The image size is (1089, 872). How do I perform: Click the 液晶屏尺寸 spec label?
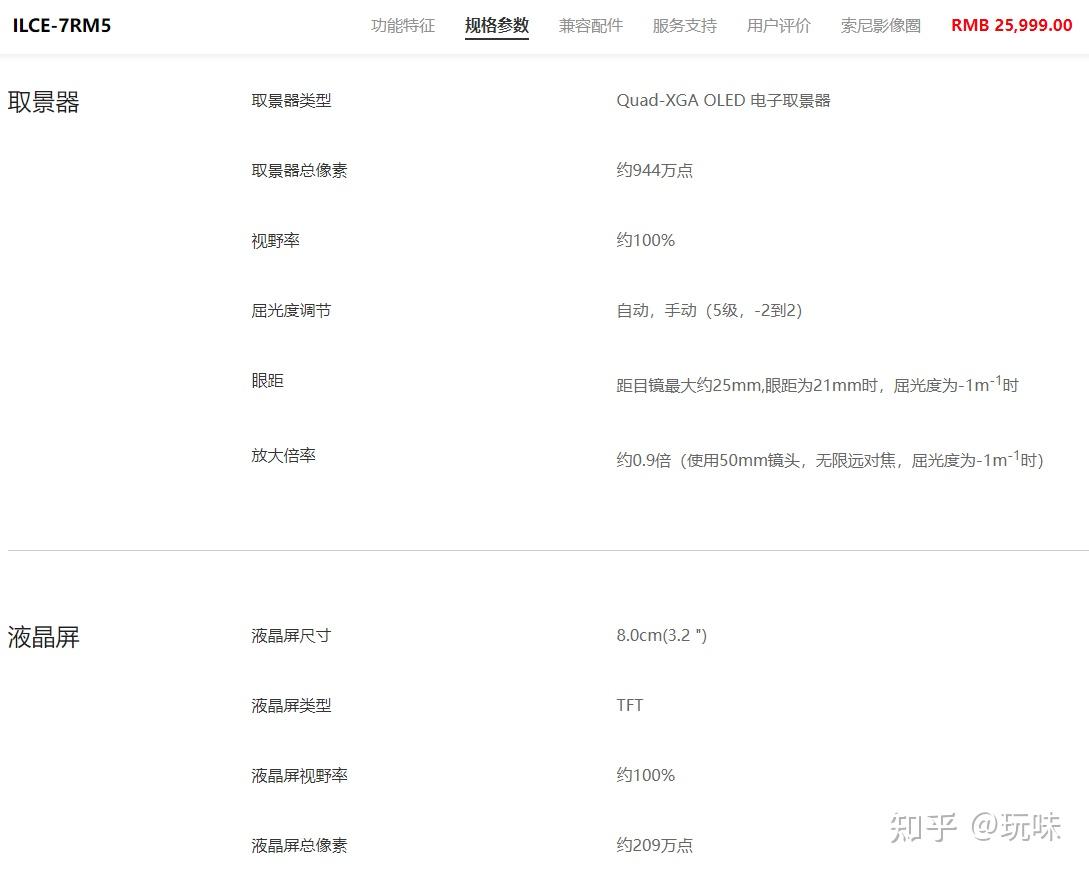click(291, 635)
